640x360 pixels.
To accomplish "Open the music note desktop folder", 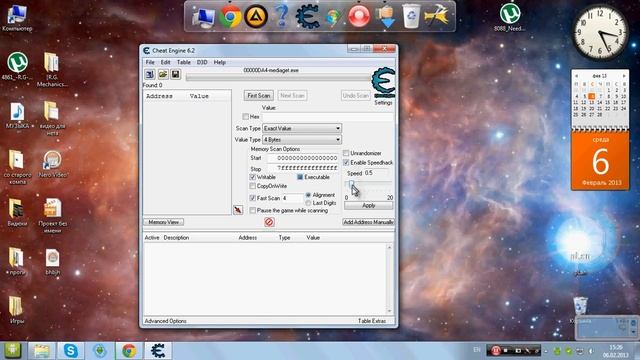I will 17,115.
